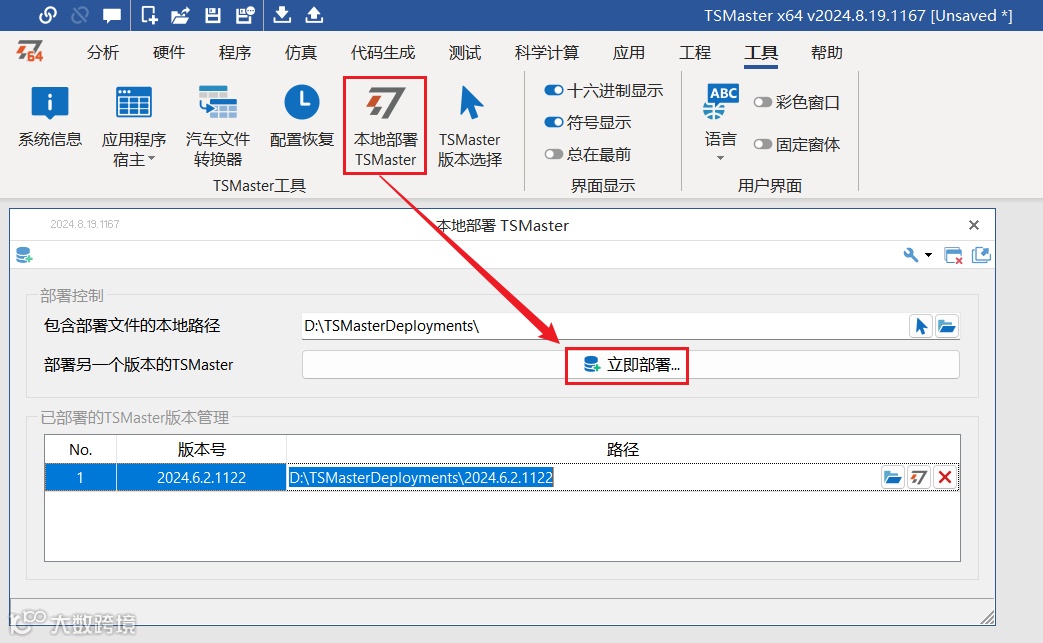Click the pop-out window icon in deploy toolbar

[981, 255]
